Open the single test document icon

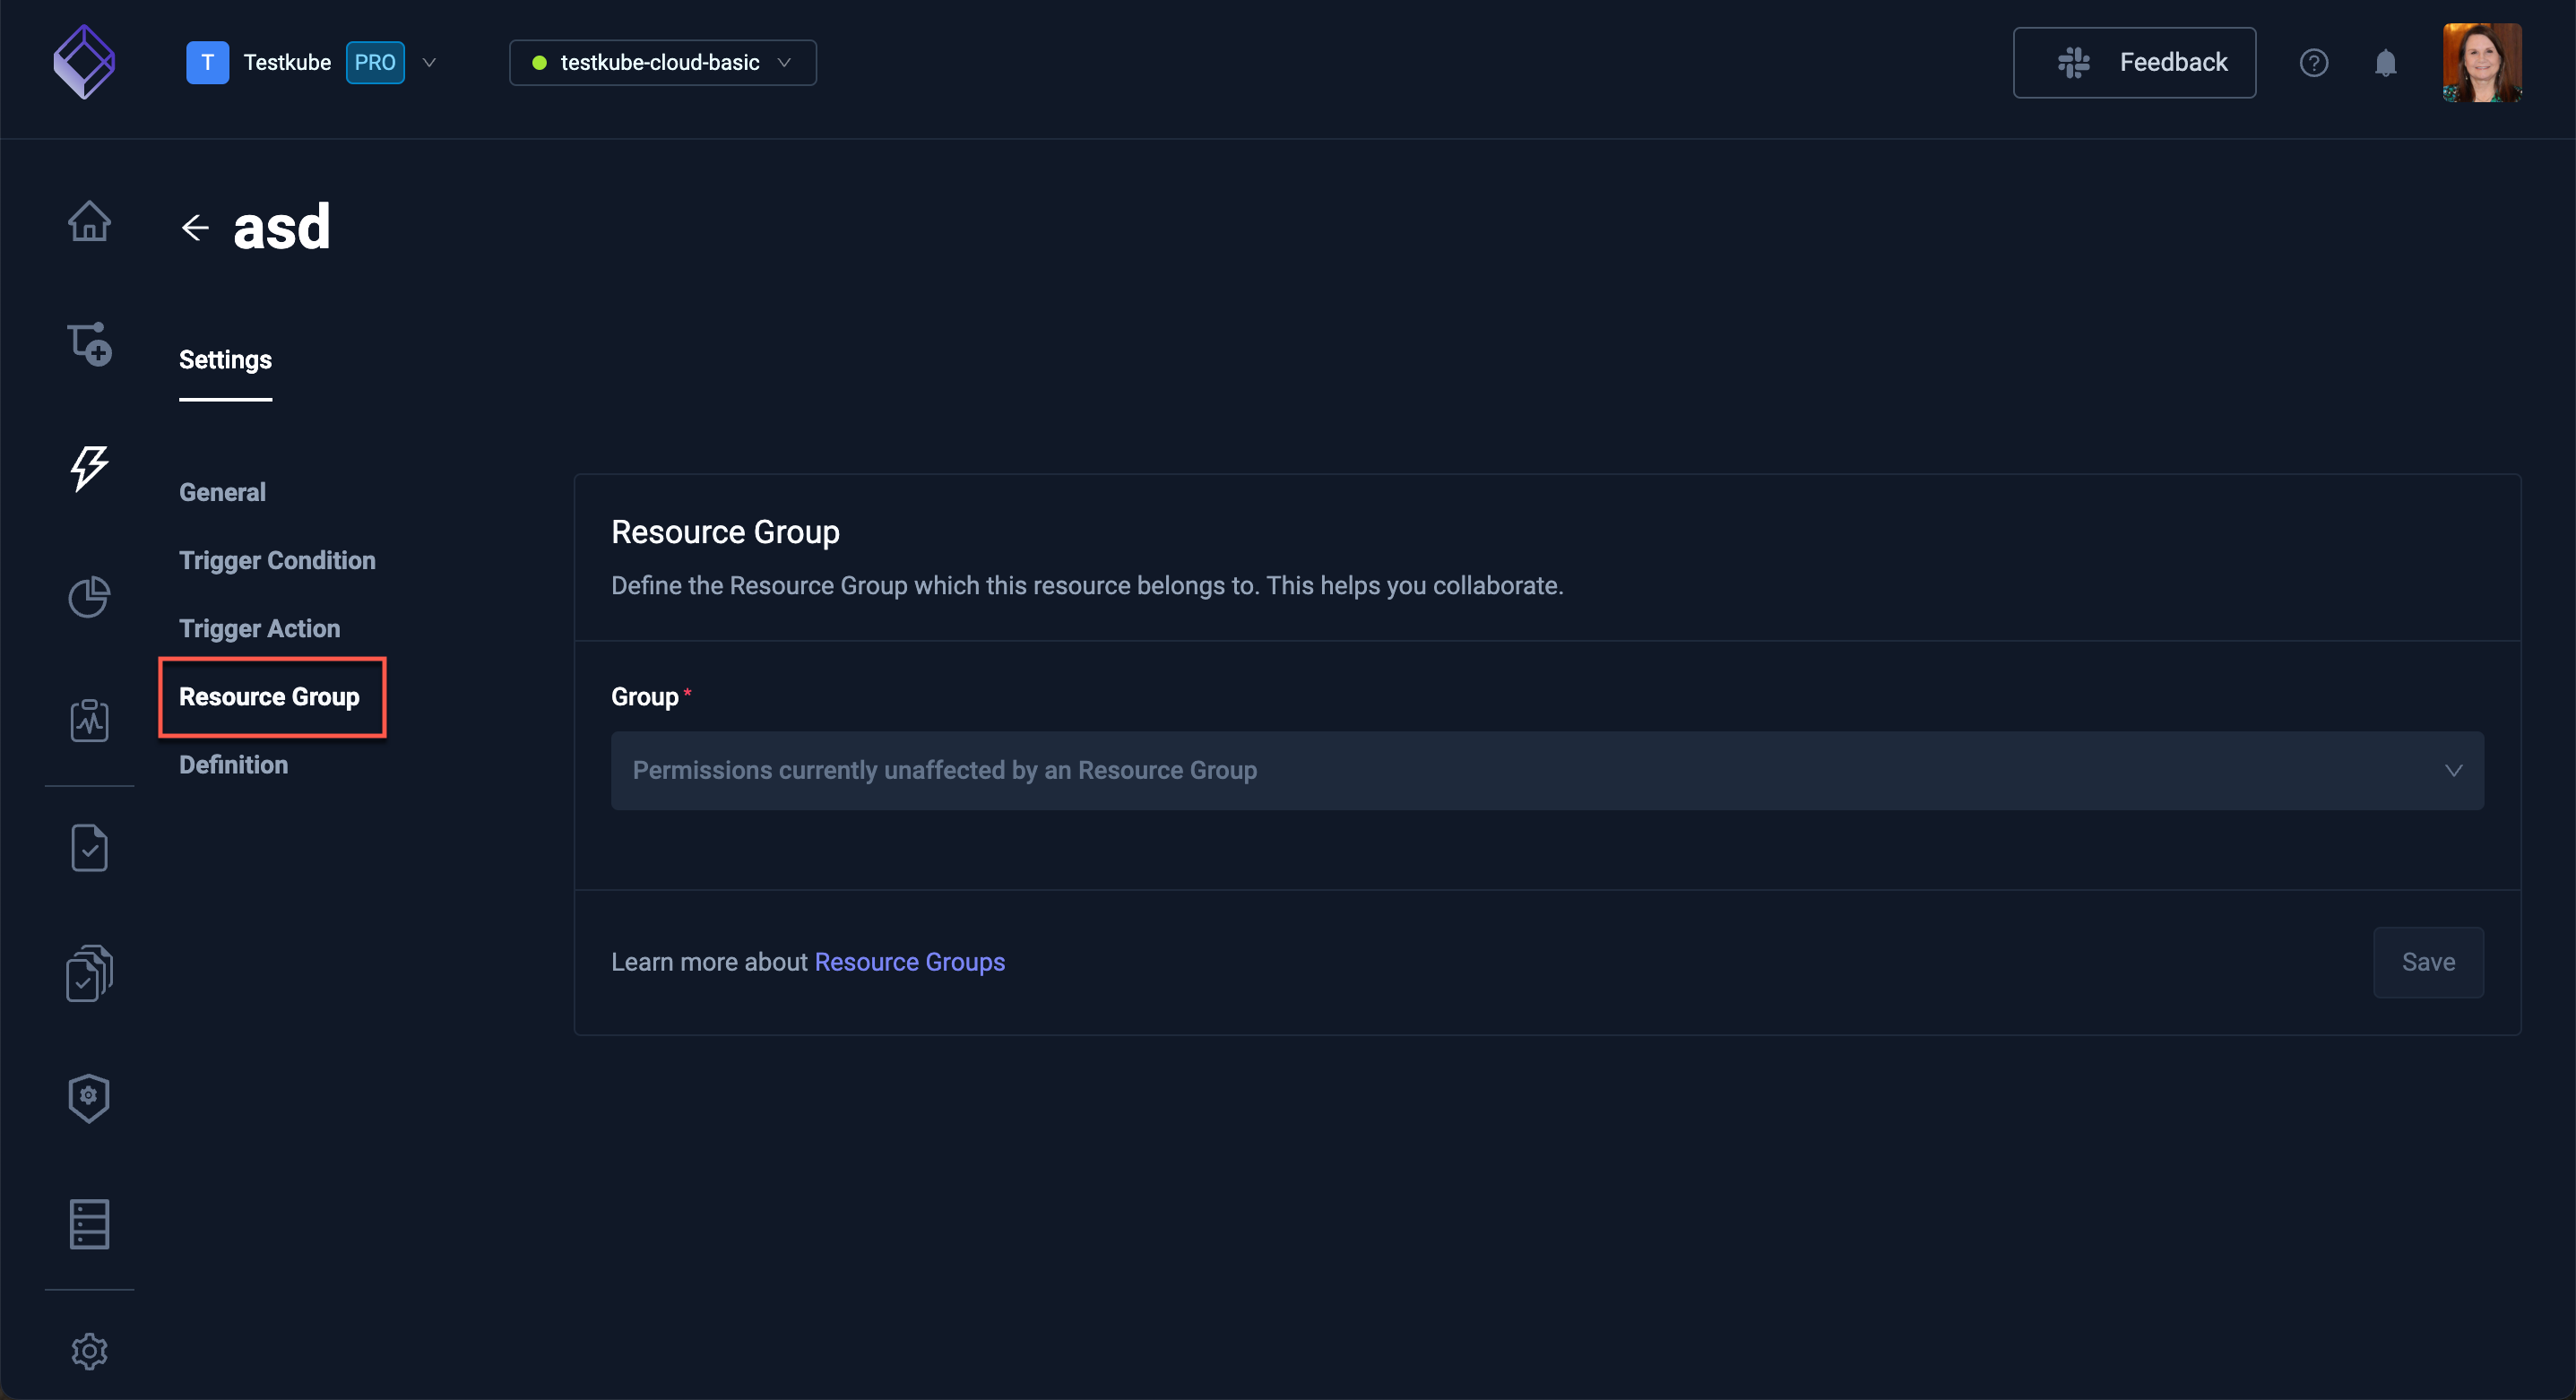89,848
